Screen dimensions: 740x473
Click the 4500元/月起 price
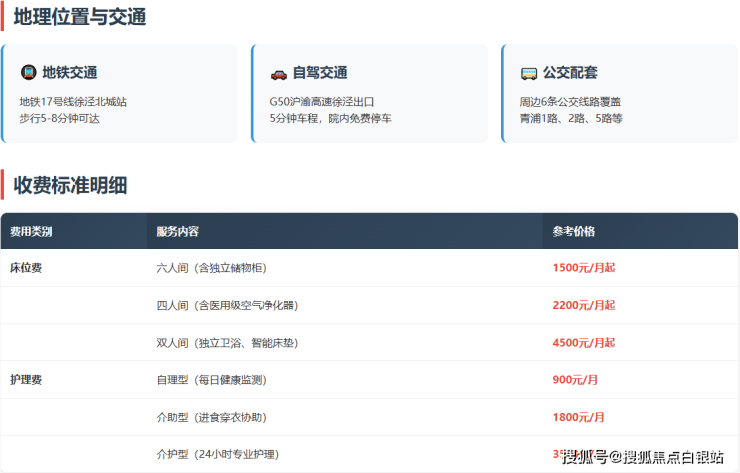click(584, 343)
